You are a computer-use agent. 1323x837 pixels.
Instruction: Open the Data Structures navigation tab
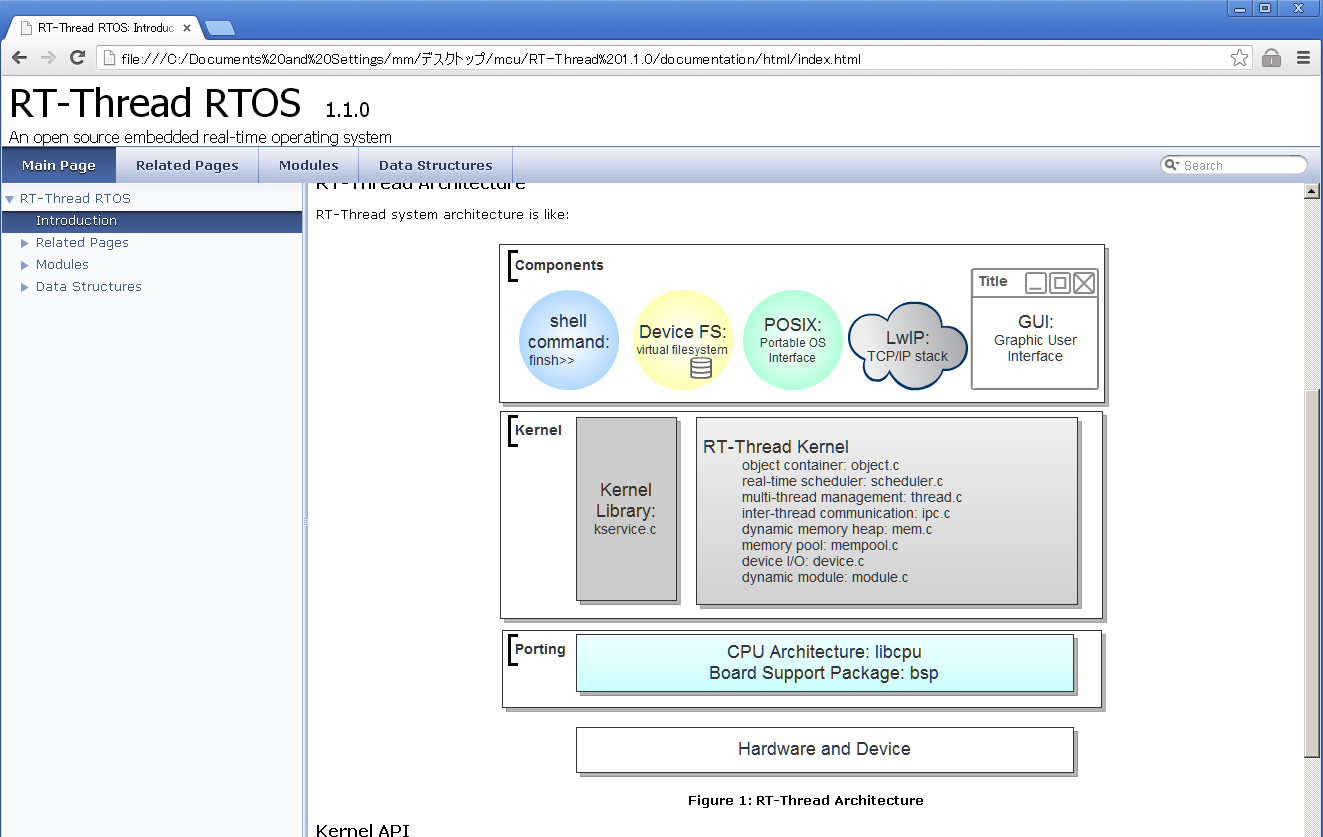(435, 165)
